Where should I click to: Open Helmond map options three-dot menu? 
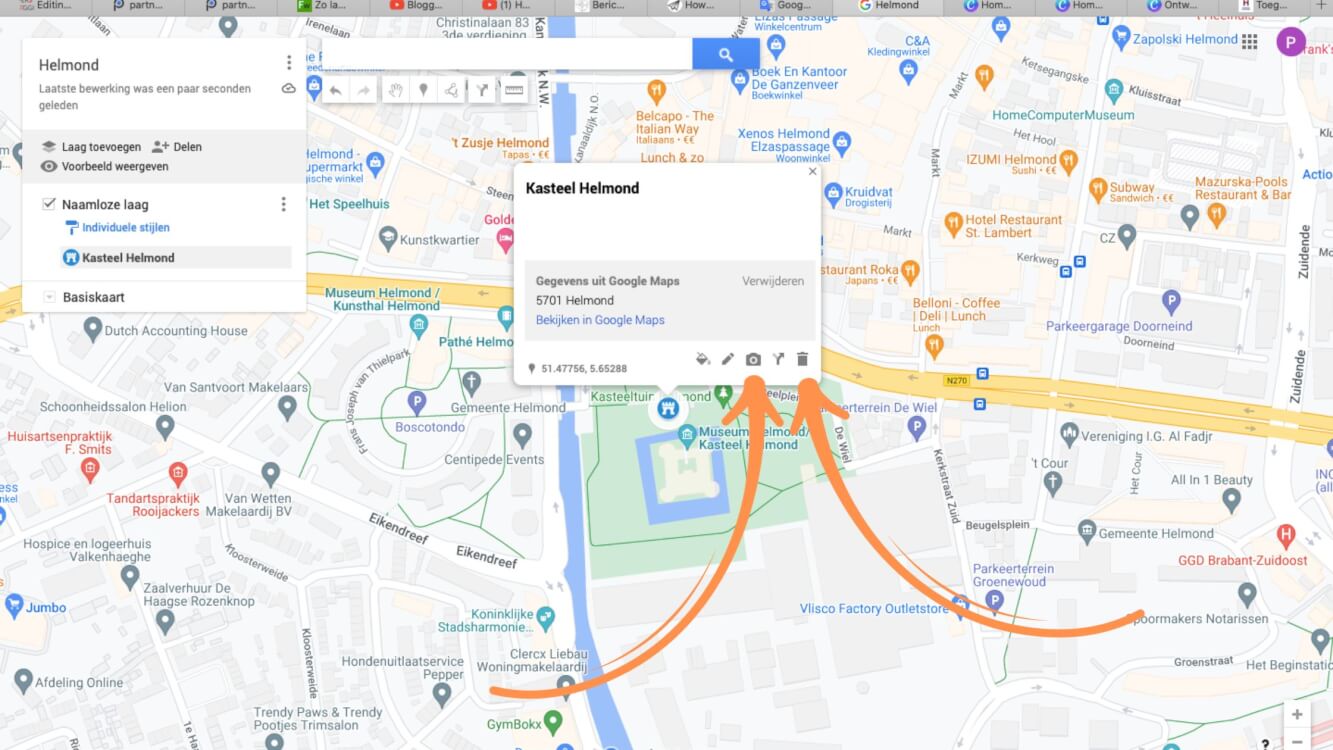point(289,63)
